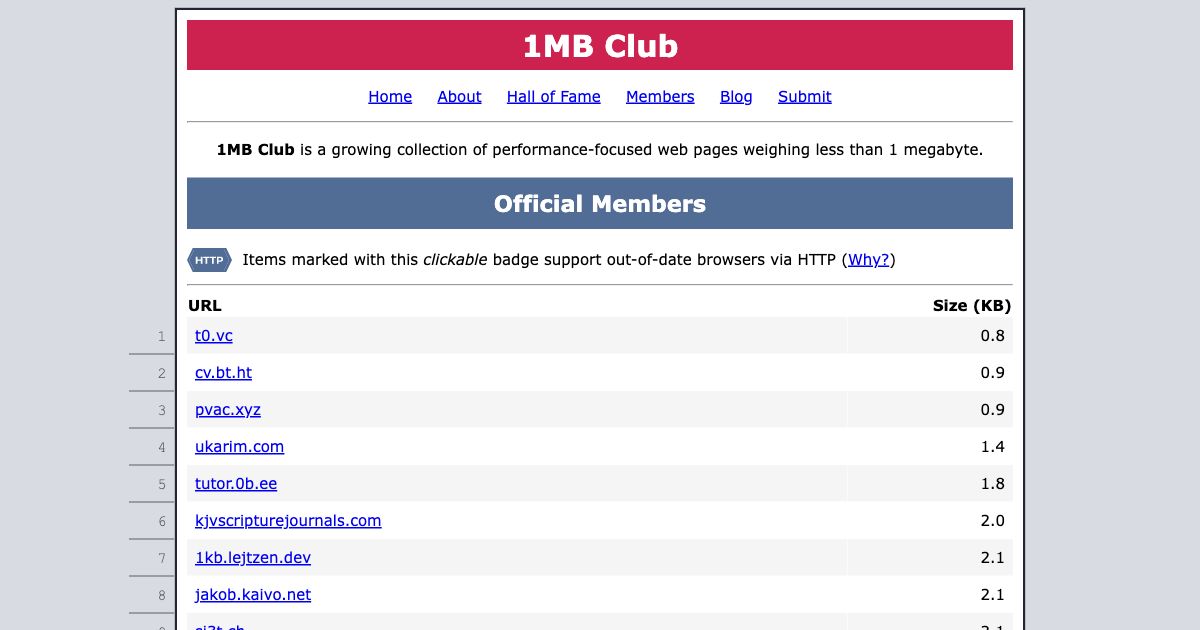Open the Hall of Fame page
This screenshot has height=630, width=1200.
[x=553, y=96]
